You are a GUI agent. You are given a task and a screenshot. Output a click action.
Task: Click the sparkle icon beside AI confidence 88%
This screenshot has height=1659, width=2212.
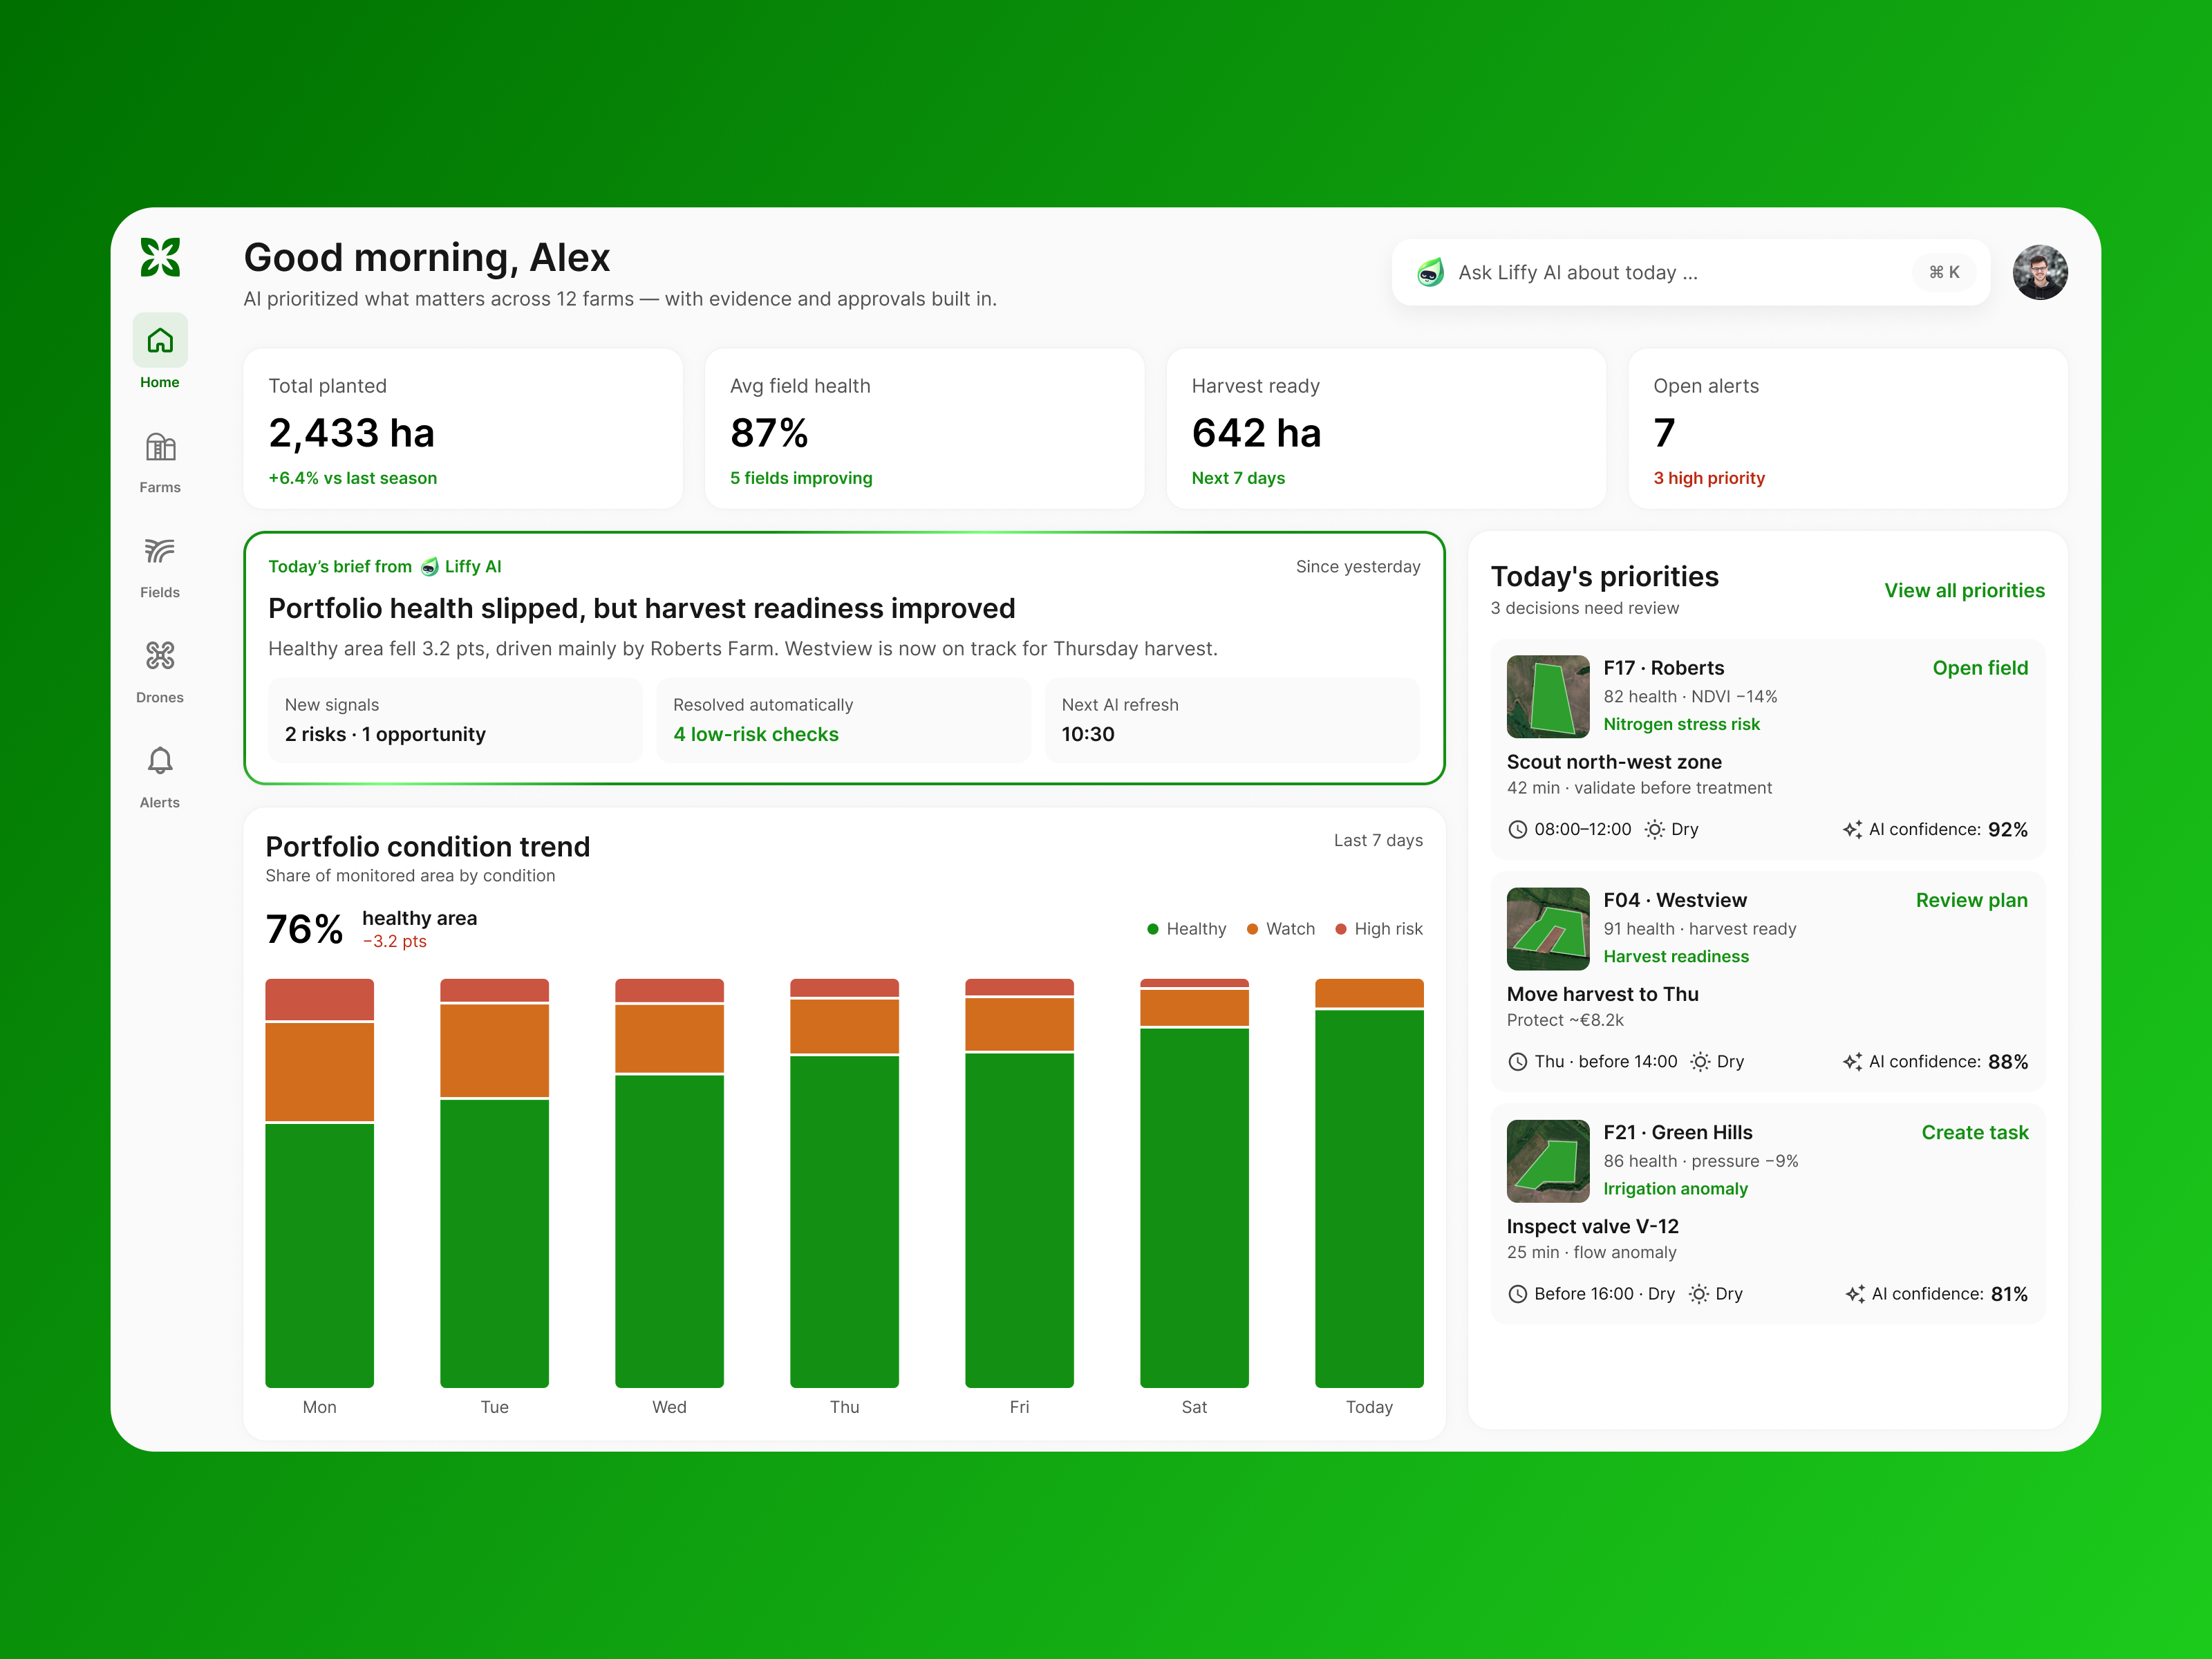coord(1852,1062)
